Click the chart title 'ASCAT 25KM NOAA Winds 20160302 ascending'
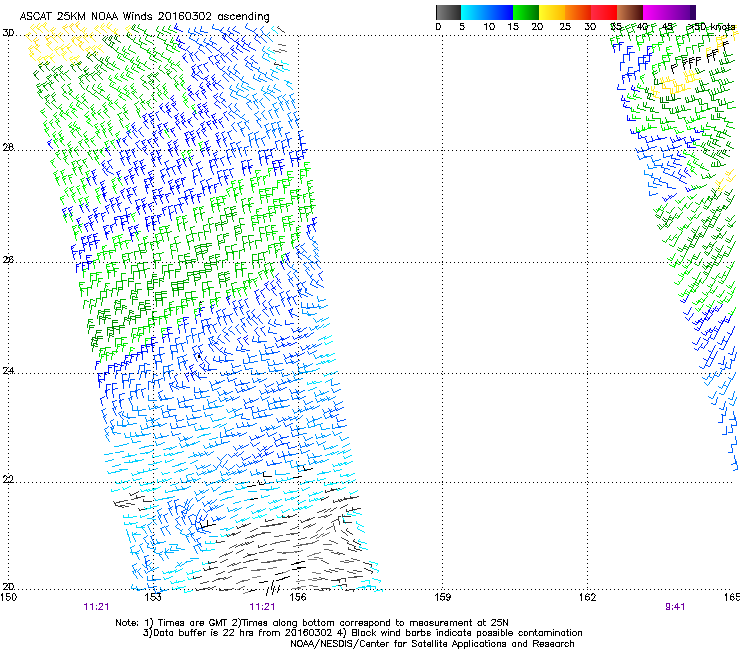The image size is (740, 650). tap(144, 17)
